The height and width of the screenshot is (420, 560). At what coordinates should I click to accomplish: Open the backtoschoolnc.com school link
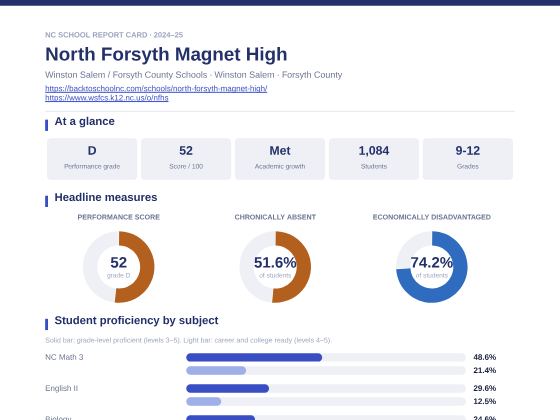point(156,88)
